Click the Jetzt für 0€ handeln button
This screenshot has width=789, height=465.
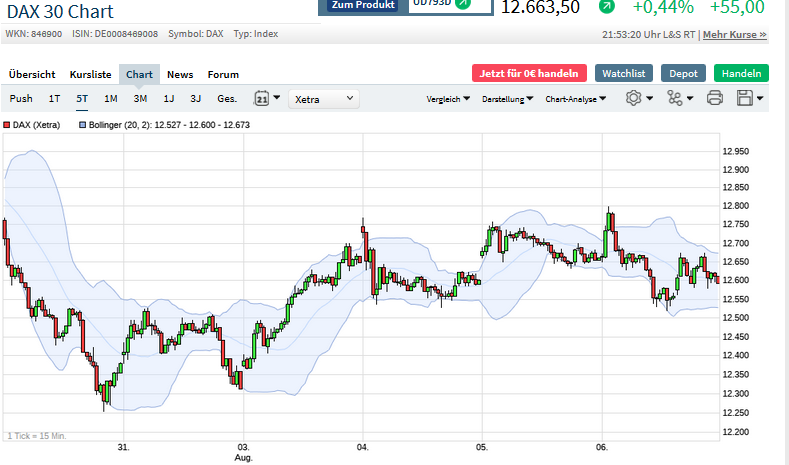pyautogui.click(x=529, y=73)
